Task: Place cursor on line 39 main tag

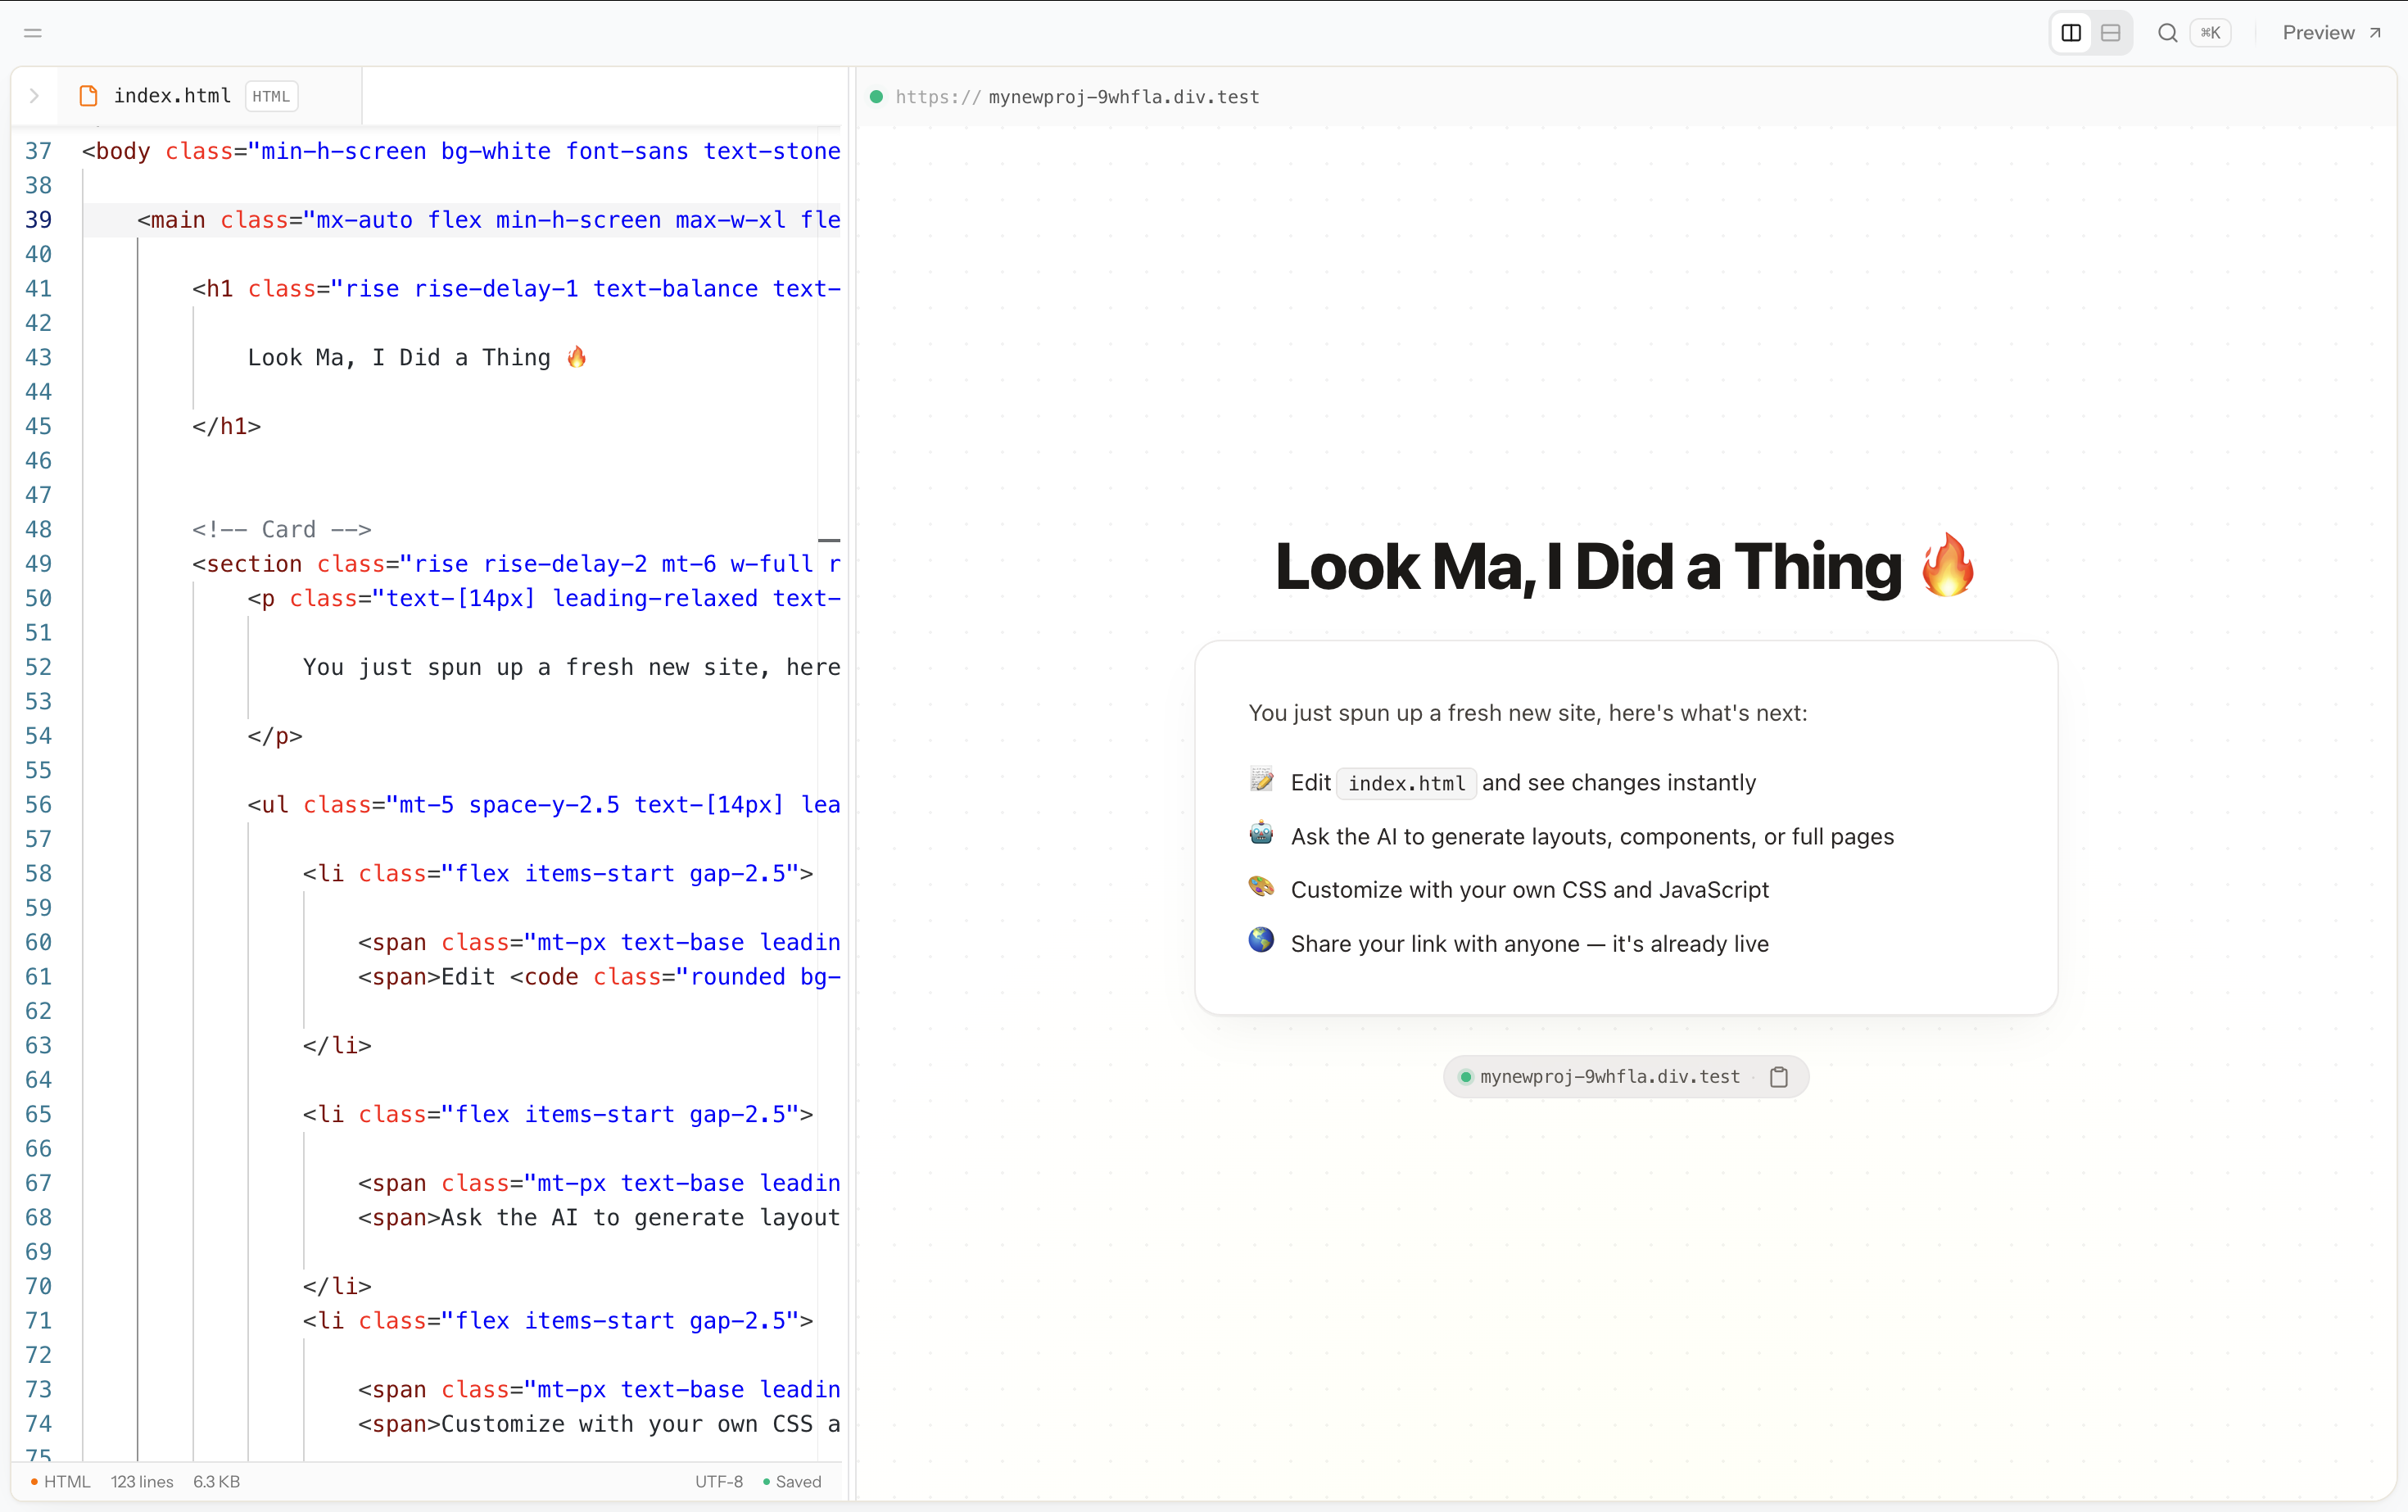Action: click(460, 220)
